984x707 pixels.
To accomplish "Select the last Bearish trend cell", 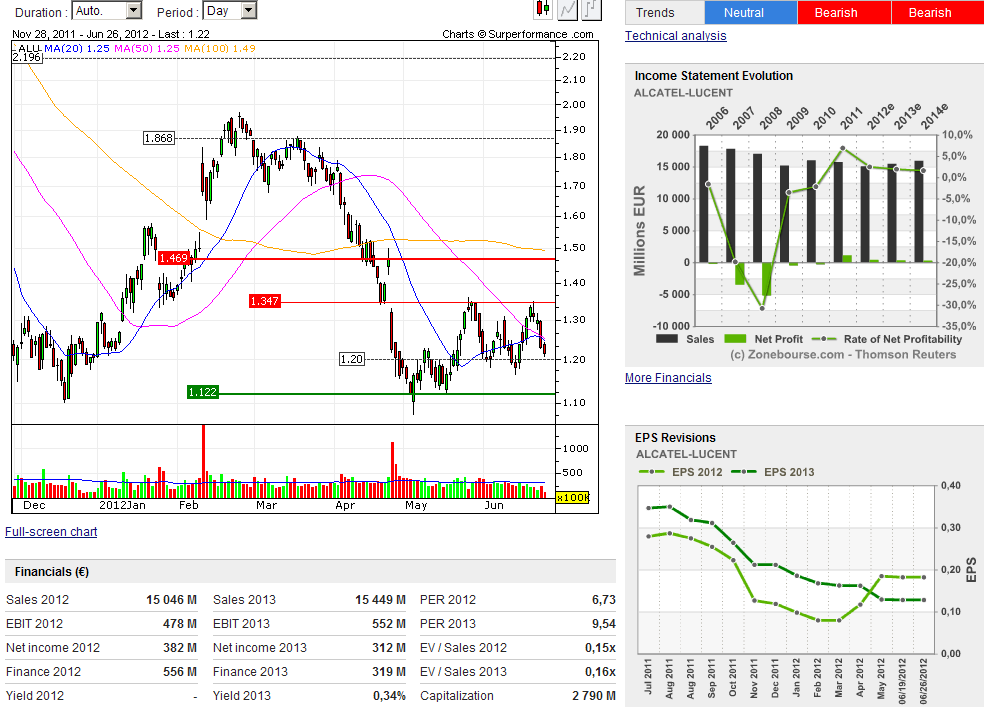I will click(x=938, y=13).
